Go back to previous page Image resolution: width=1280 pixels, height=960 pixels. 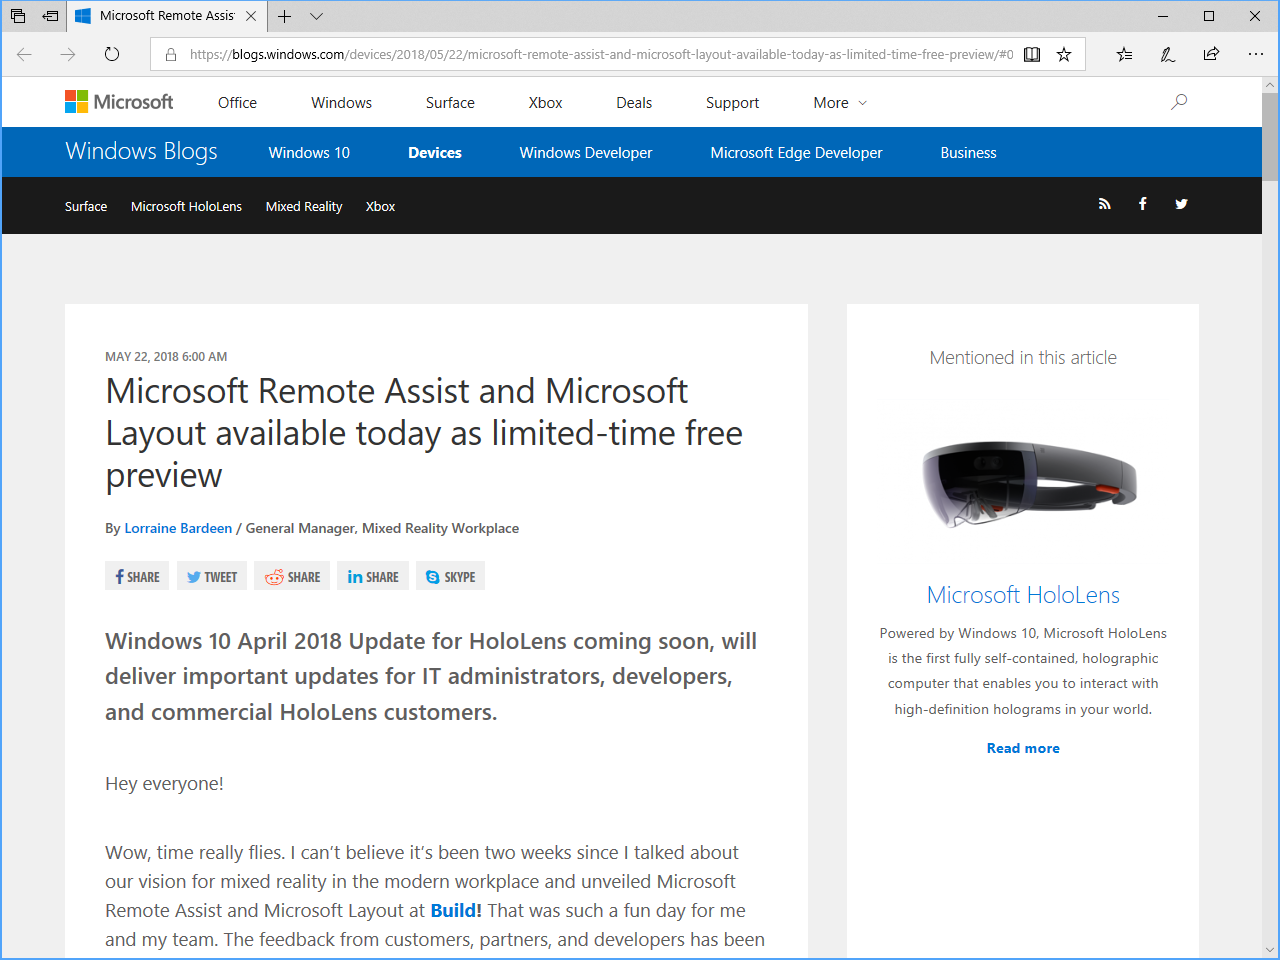(x=25, y=54)
